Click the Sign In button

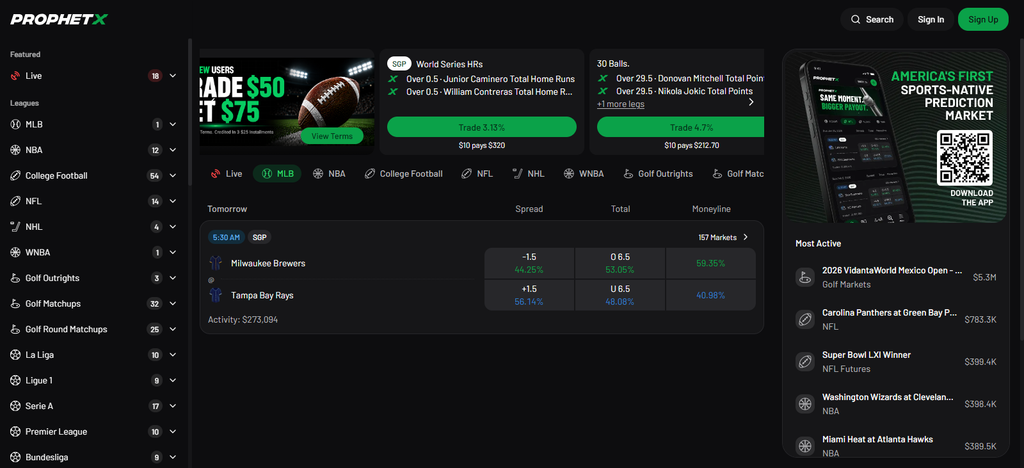931,20
